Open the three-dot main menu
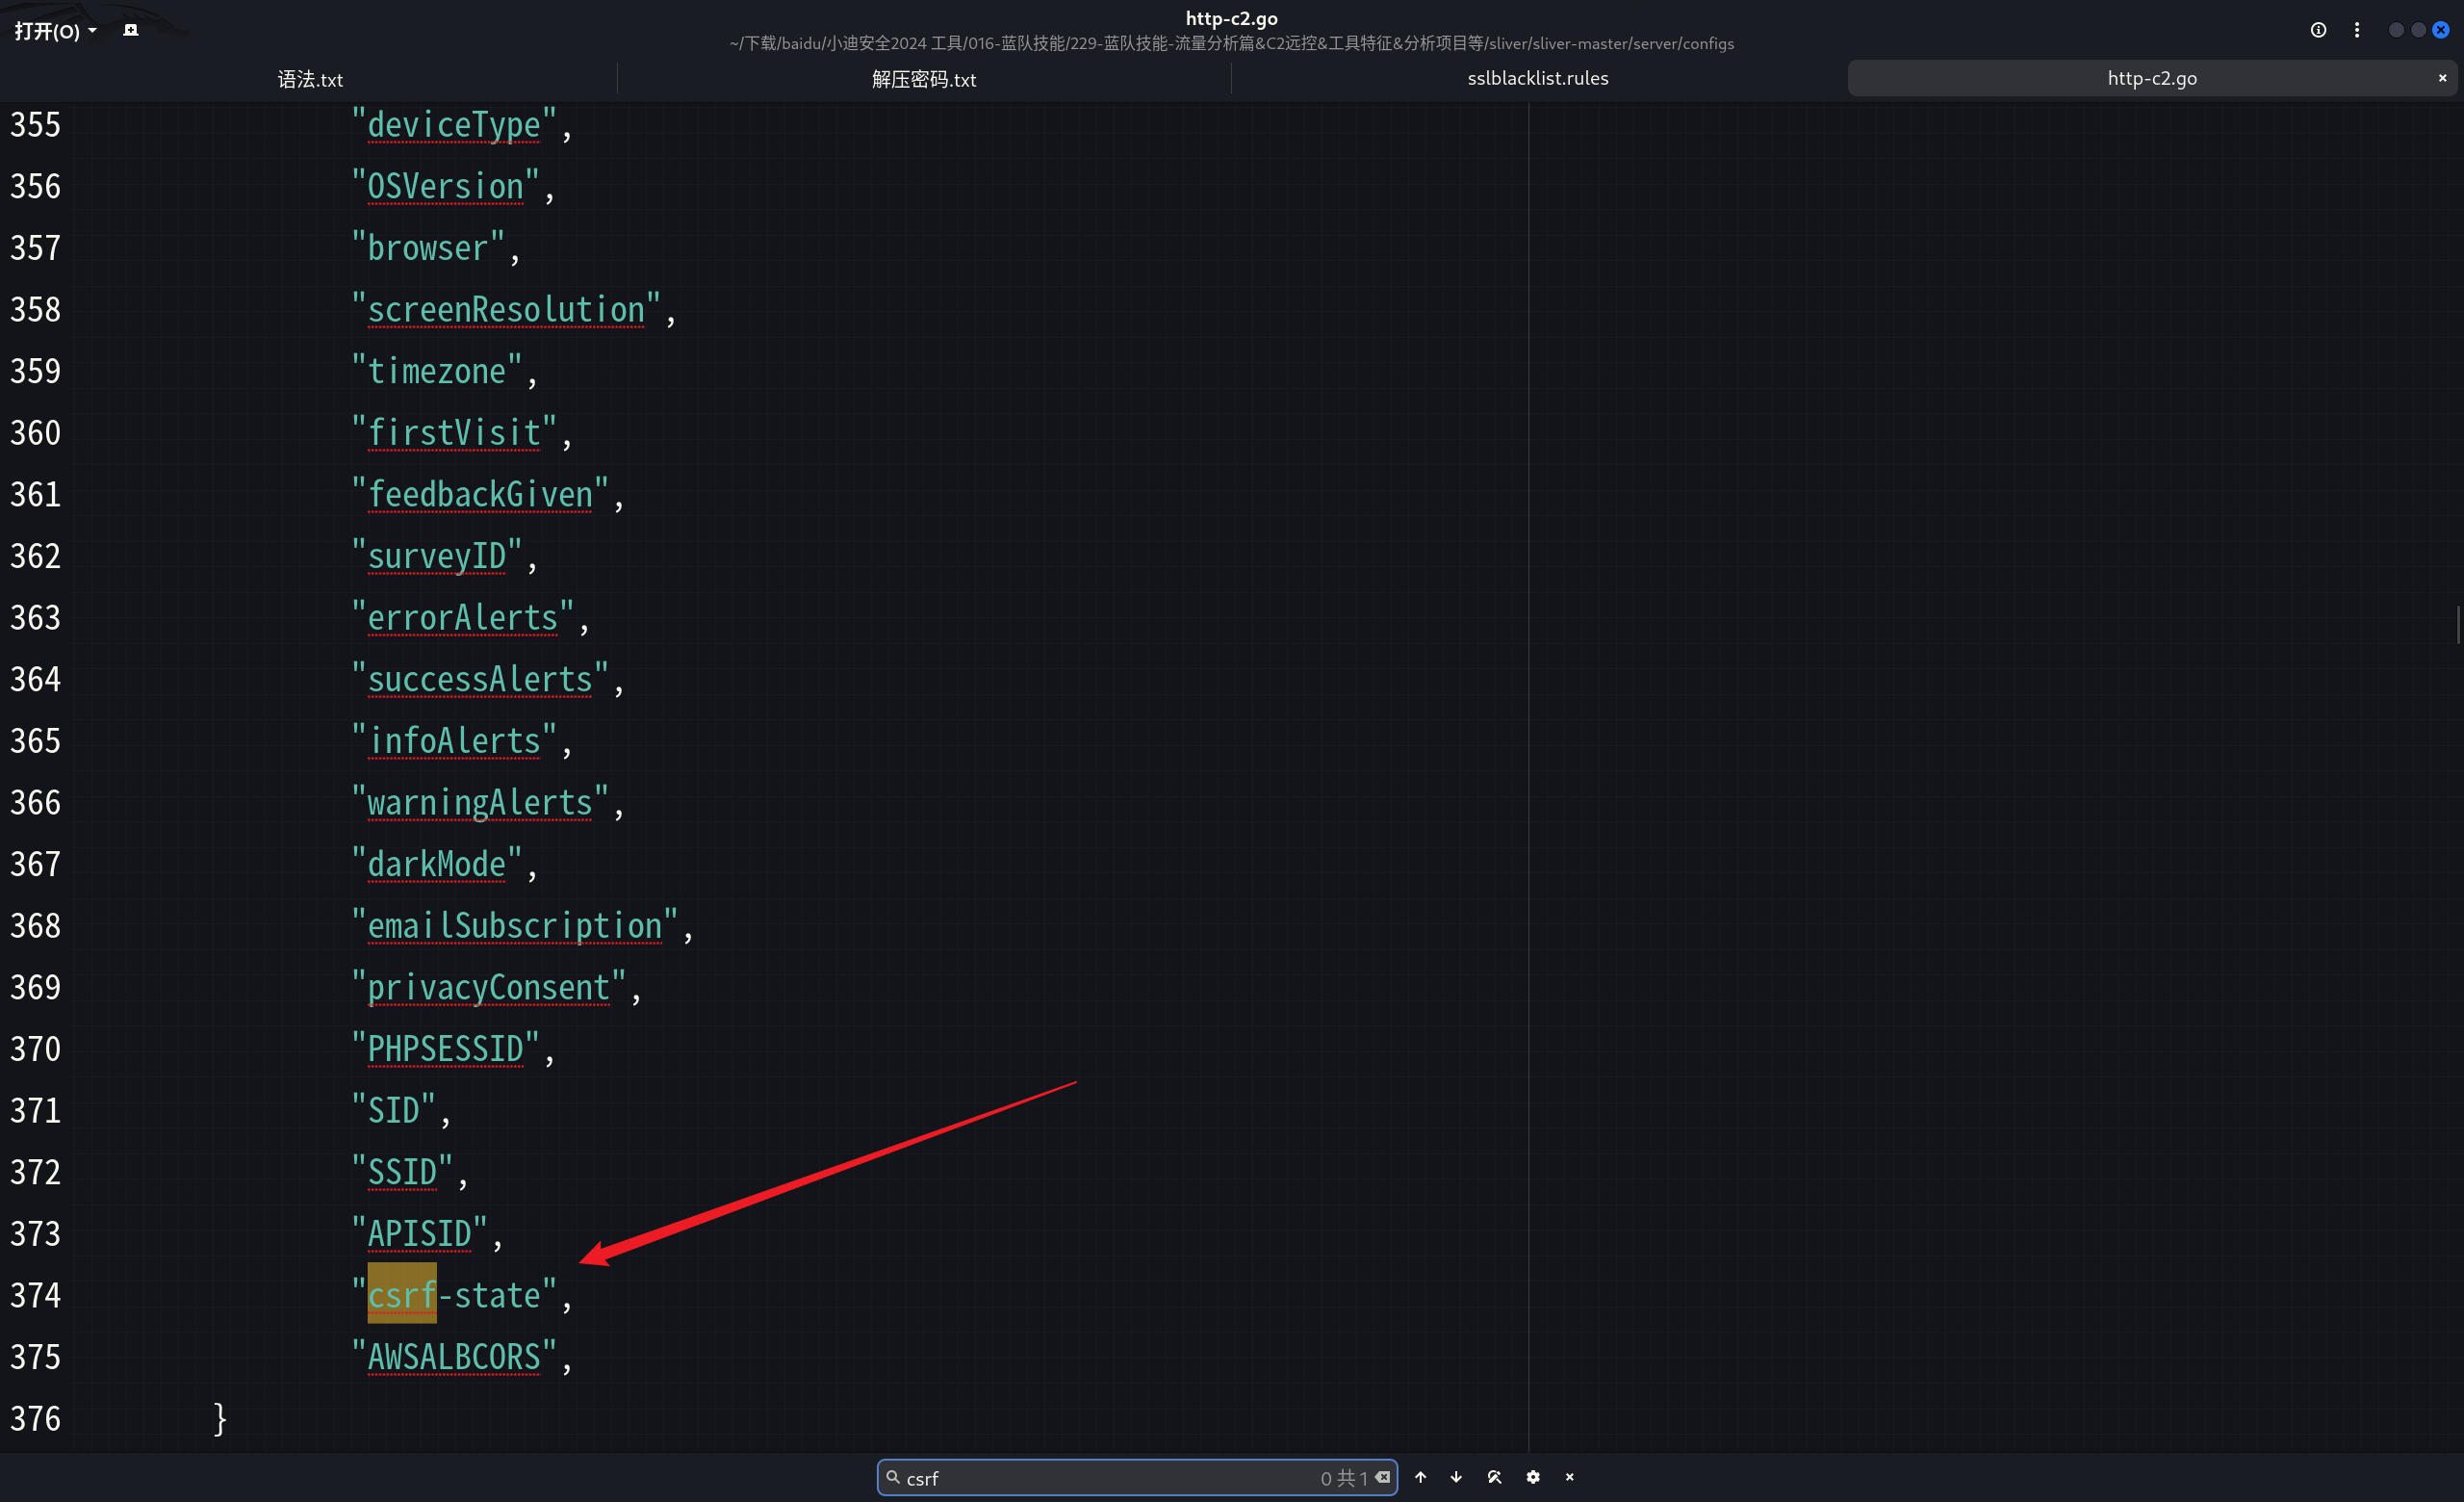Image resolution: width=2464 pixels, height=1502 pixels. [2357, 30]
